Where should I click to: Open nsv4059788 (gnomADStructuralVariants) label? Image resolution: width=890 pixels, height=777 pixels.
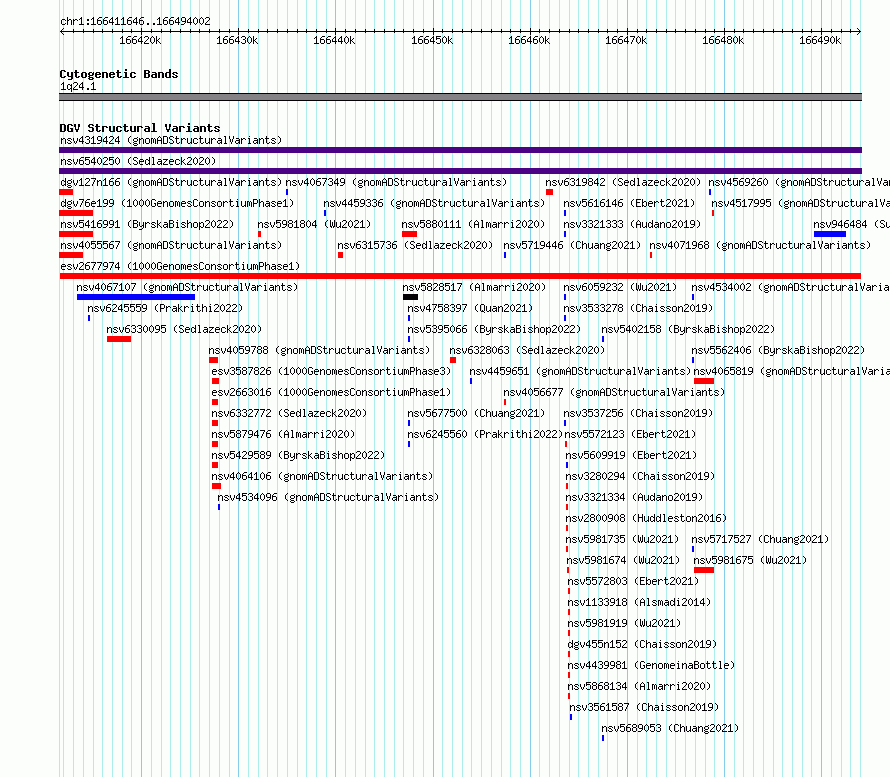319,350
